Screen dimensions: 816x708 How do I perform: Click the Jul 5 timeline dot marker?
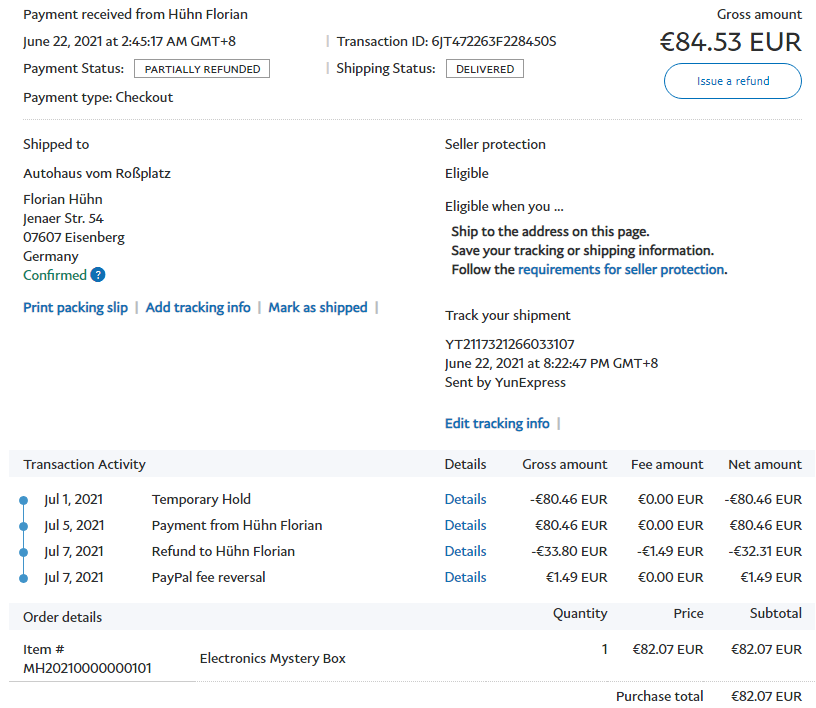[23, 526]
